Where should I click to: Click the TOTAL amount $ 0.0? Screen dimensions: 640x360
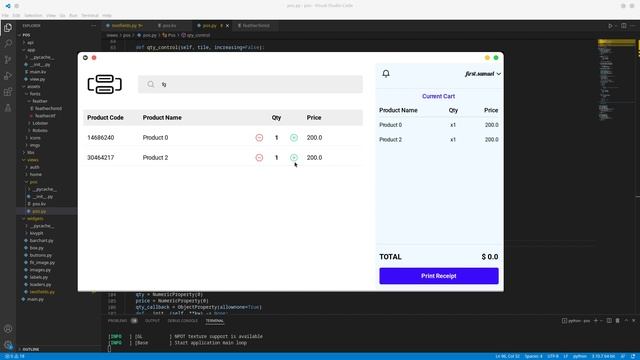click(x=490, y=257)
